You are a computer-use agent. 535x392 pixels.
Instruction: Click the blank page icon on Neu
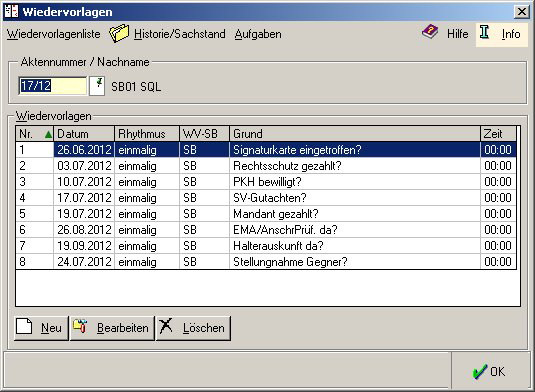click(24, 327)
